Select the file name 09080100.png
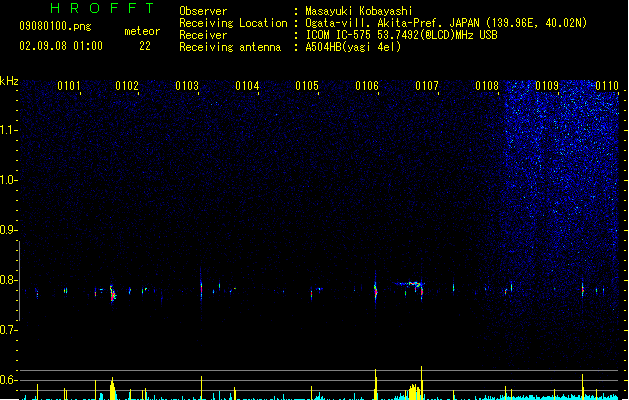 click(55, 27)
